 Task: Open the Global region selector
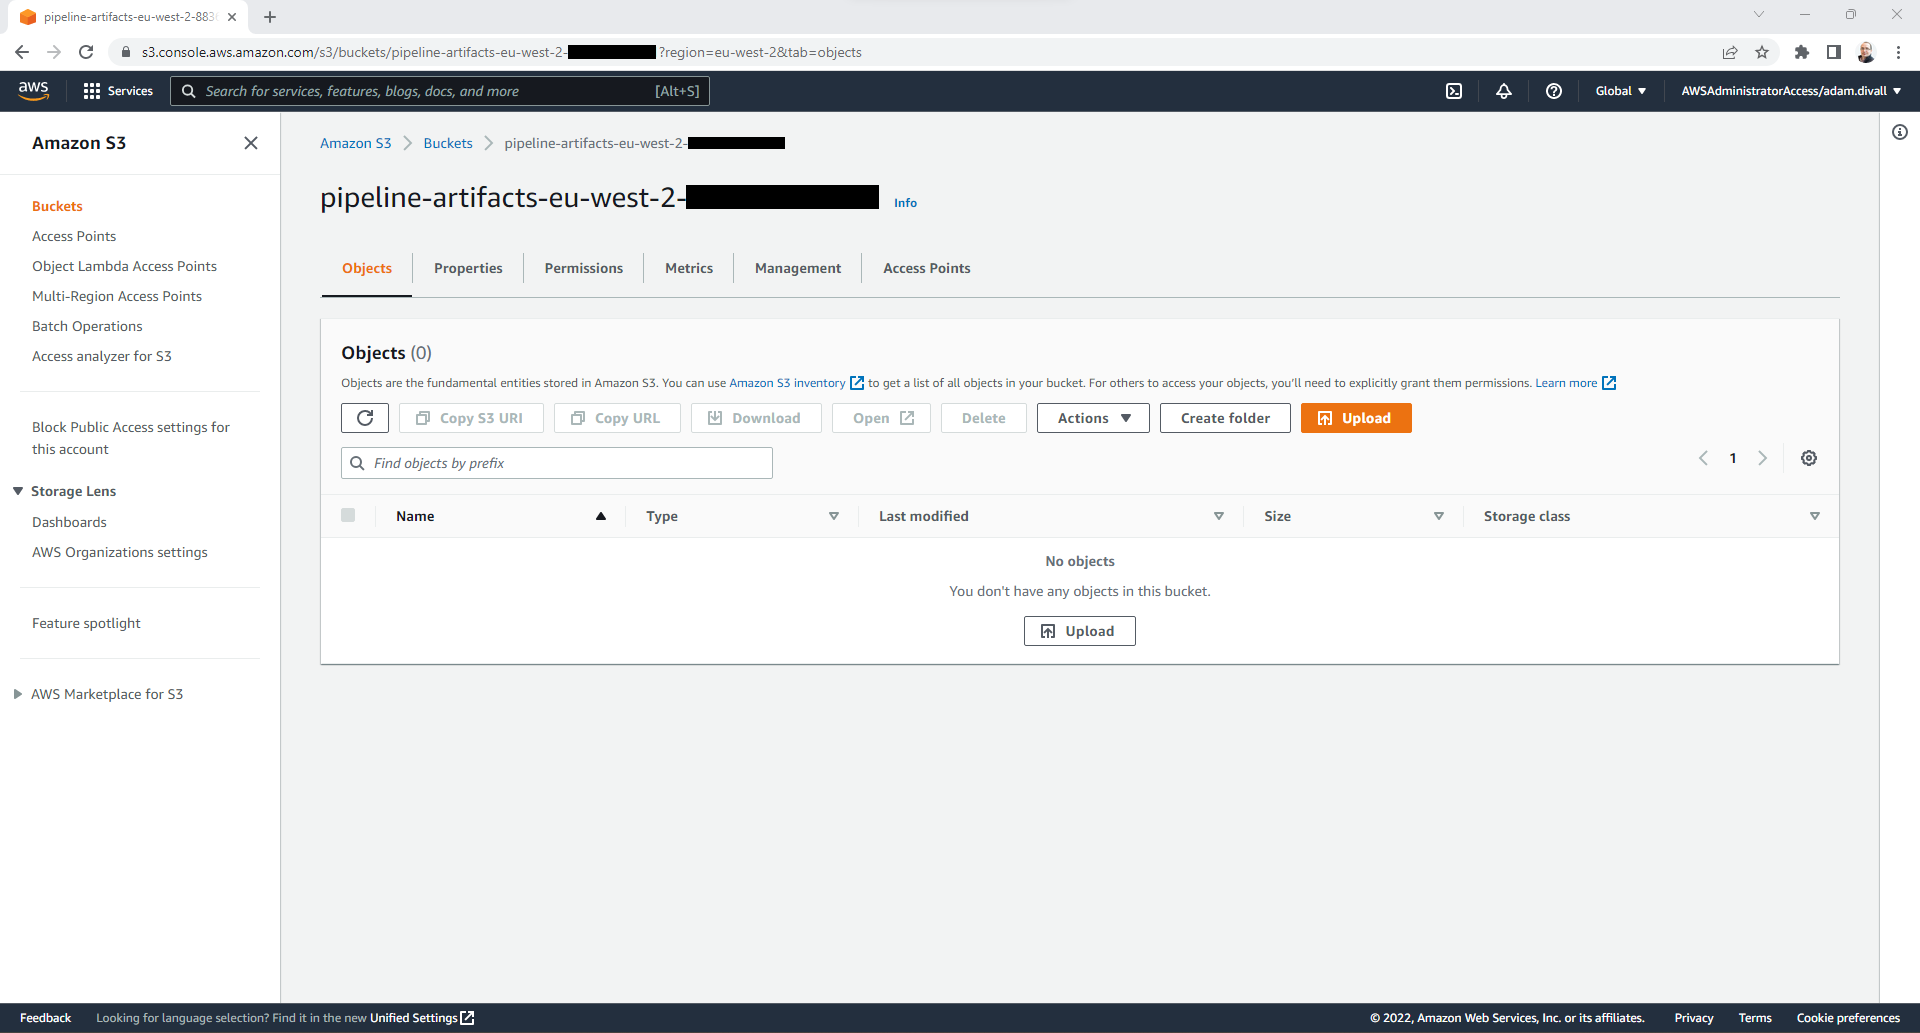(x=1620, y=91)
